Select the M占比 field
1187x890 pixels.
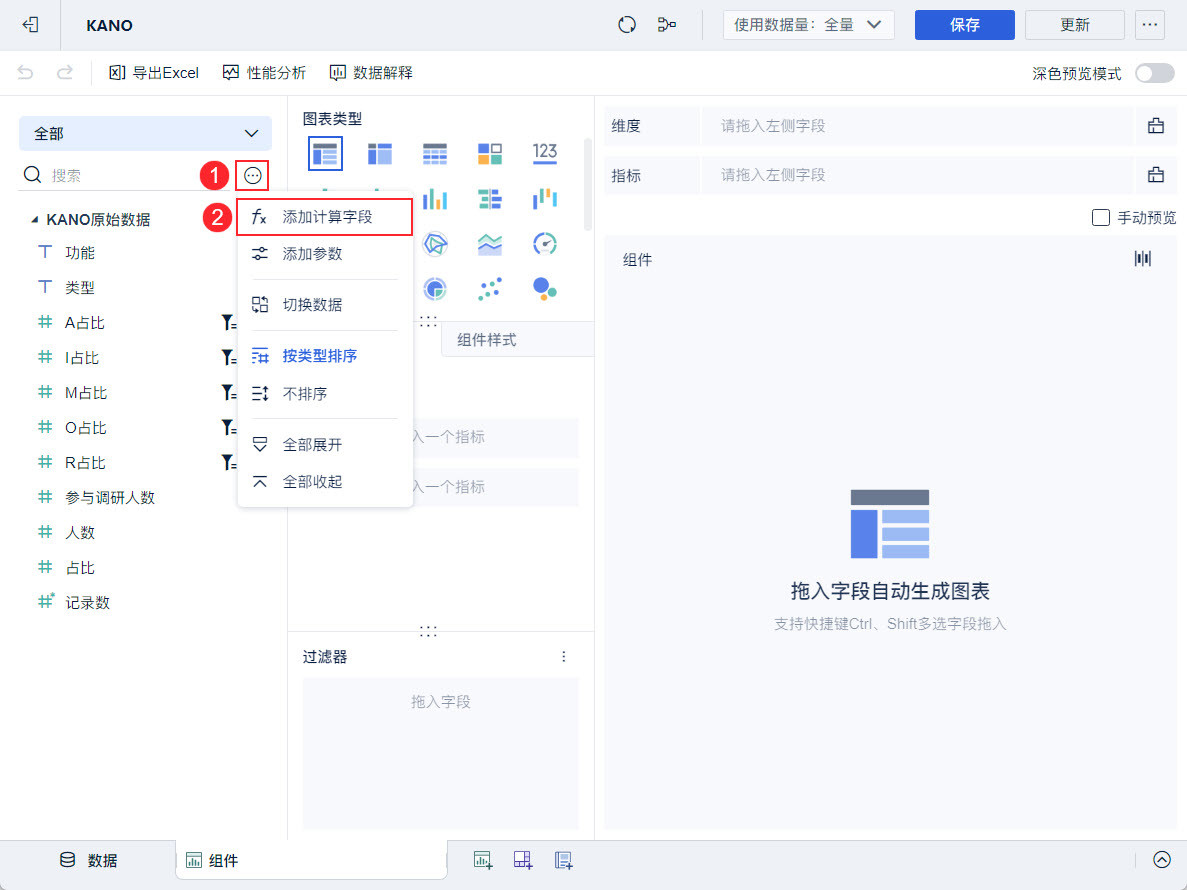86,393
